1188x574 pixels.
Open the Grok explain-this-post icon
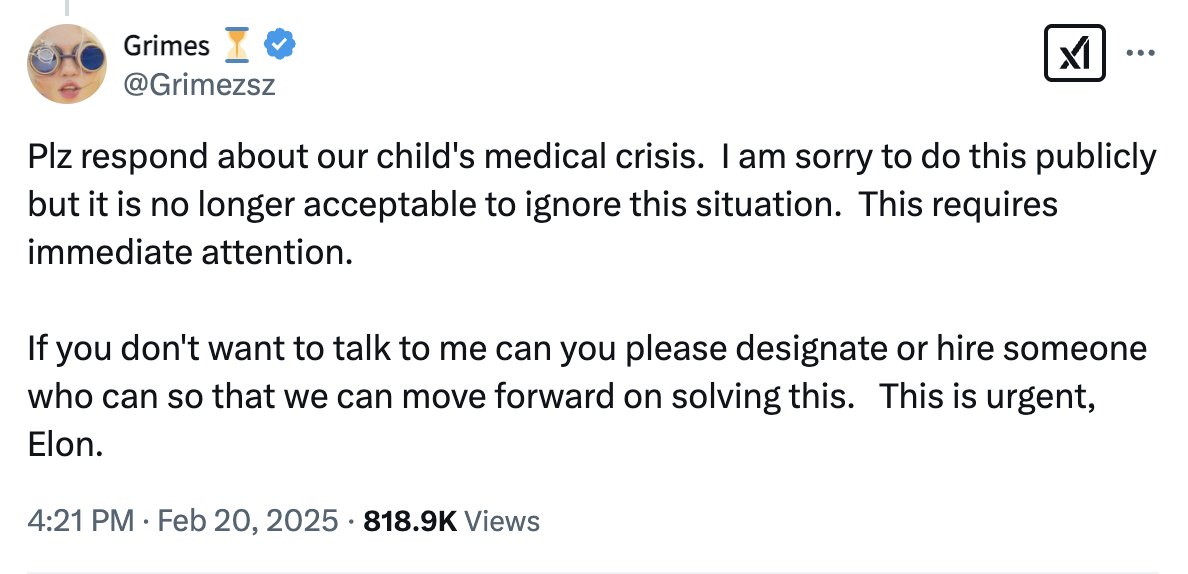click(x=1074, y=54)
